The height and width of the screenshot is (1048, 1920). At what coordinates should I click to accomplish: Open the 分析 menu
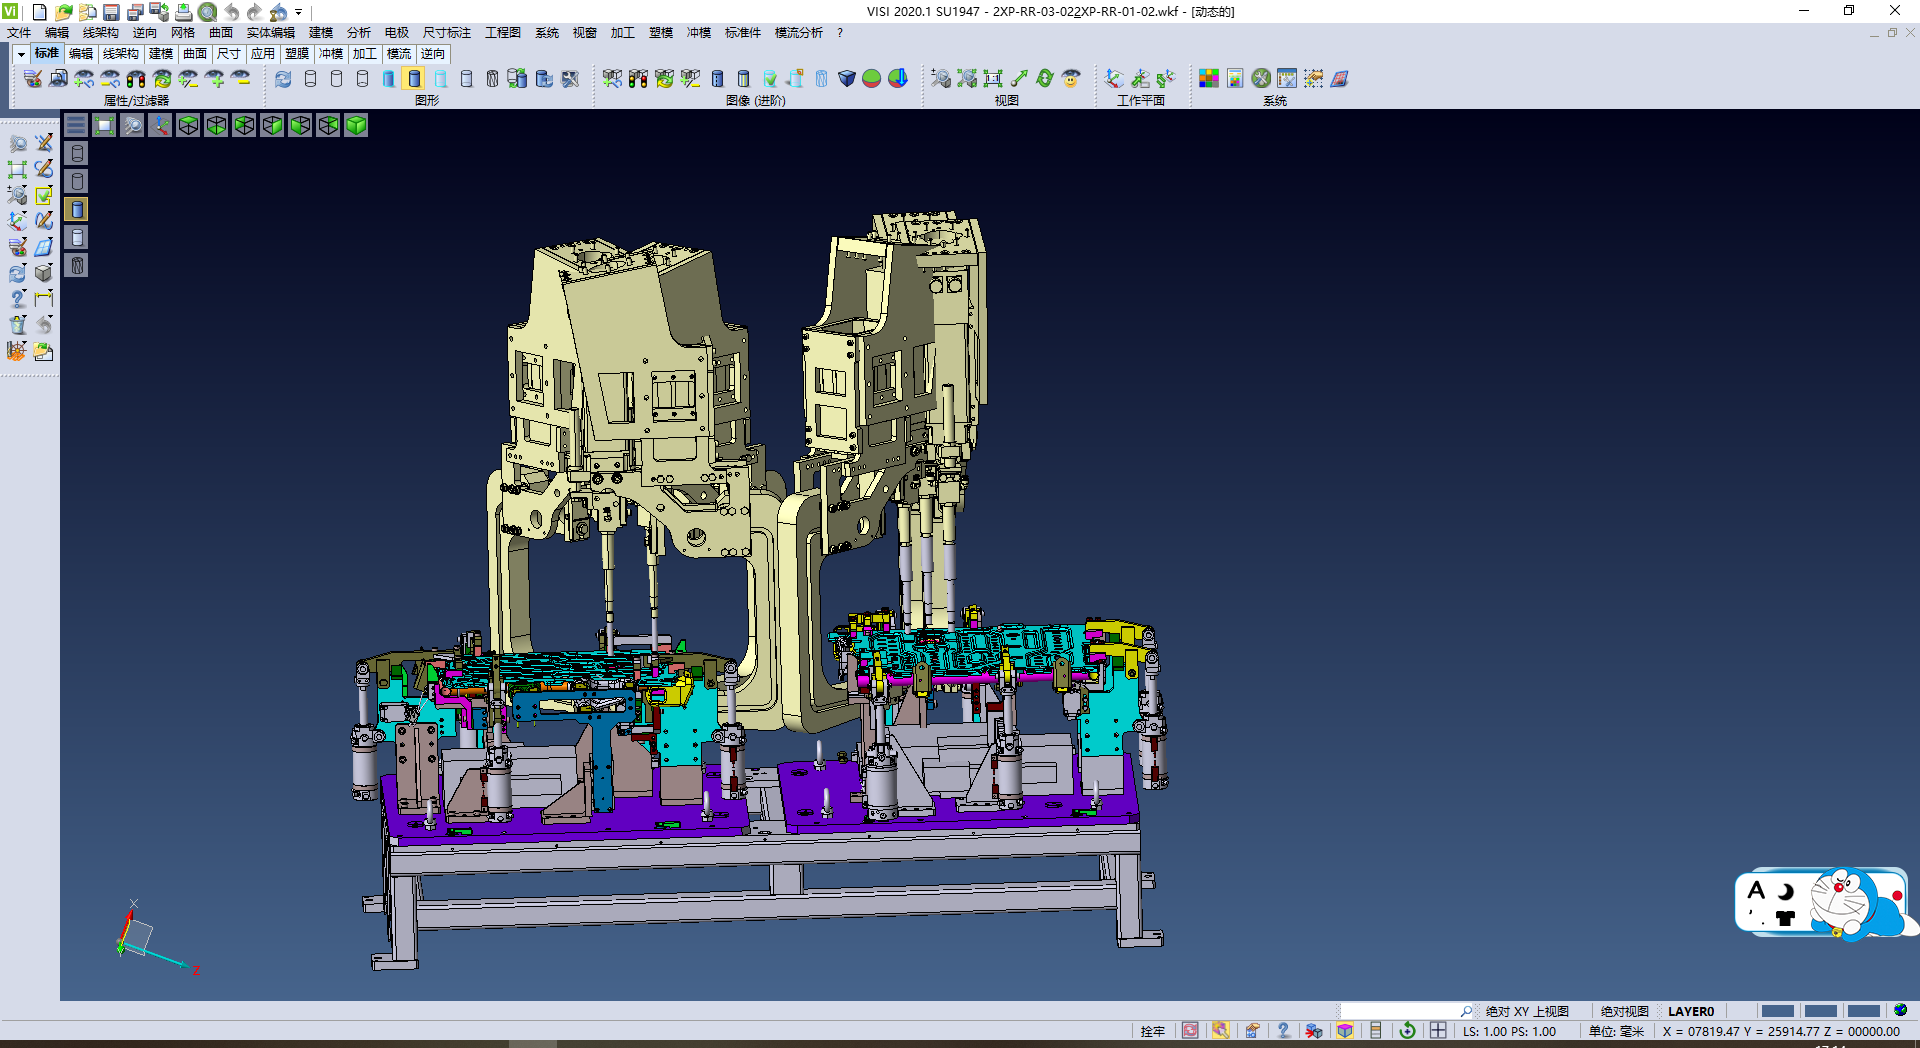click(358, 33)
